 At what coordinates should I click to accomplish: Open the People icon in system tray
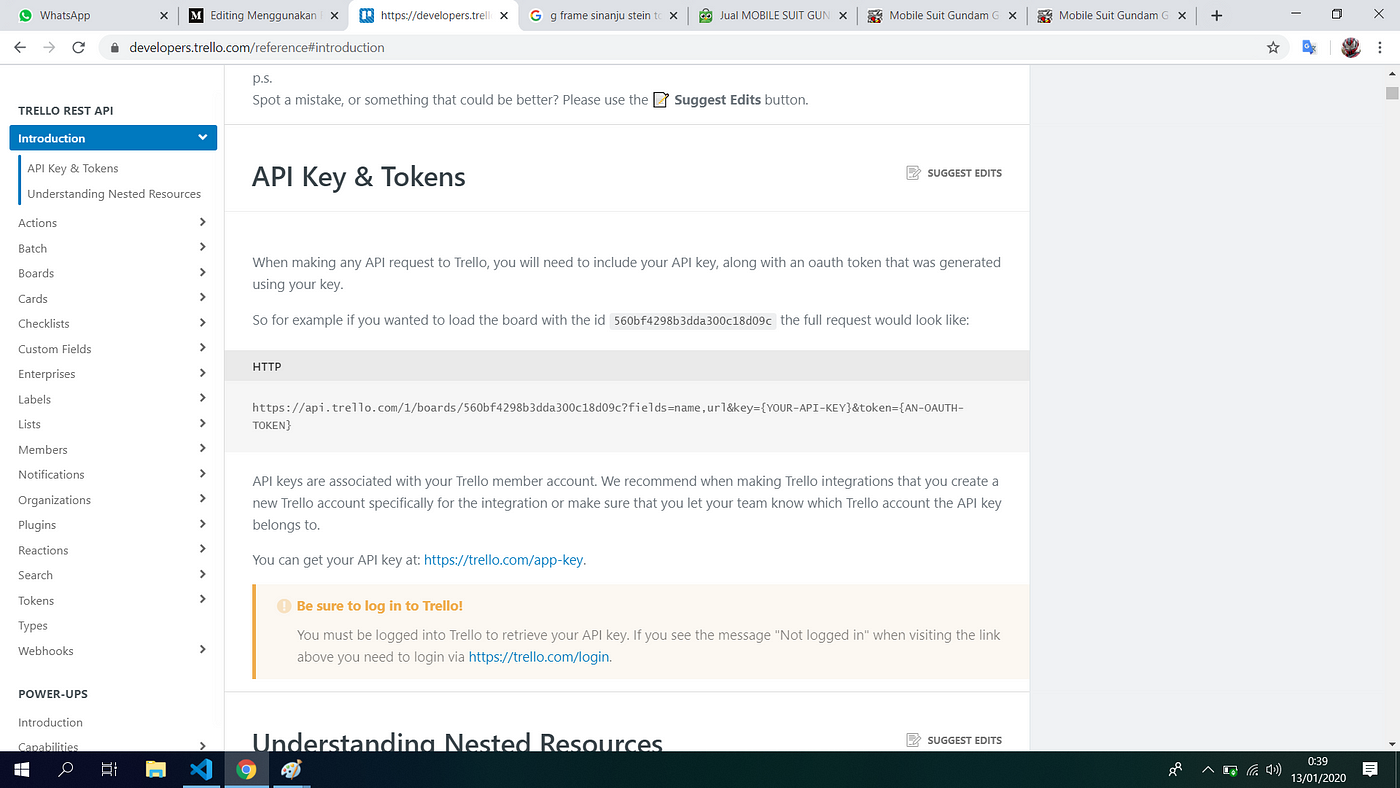[1175, 770]
